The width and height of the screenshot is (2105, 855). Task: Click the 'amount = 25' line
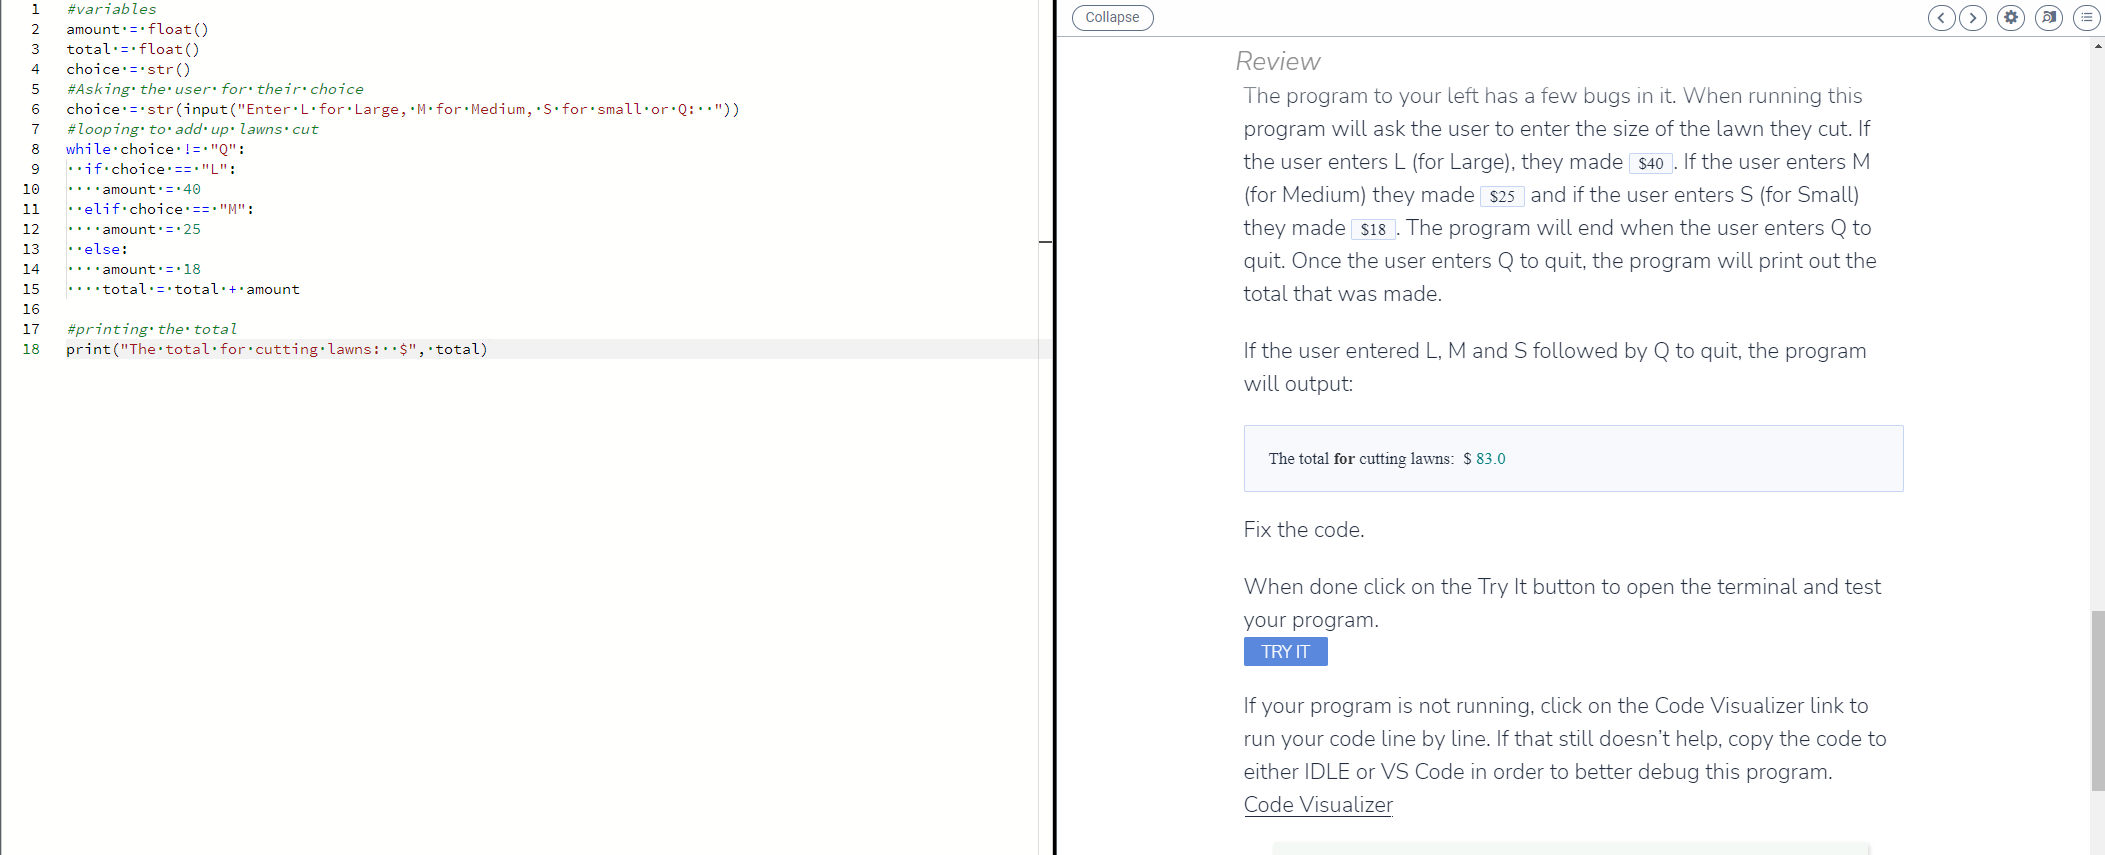pyautogui.click(x=151, y=229)
